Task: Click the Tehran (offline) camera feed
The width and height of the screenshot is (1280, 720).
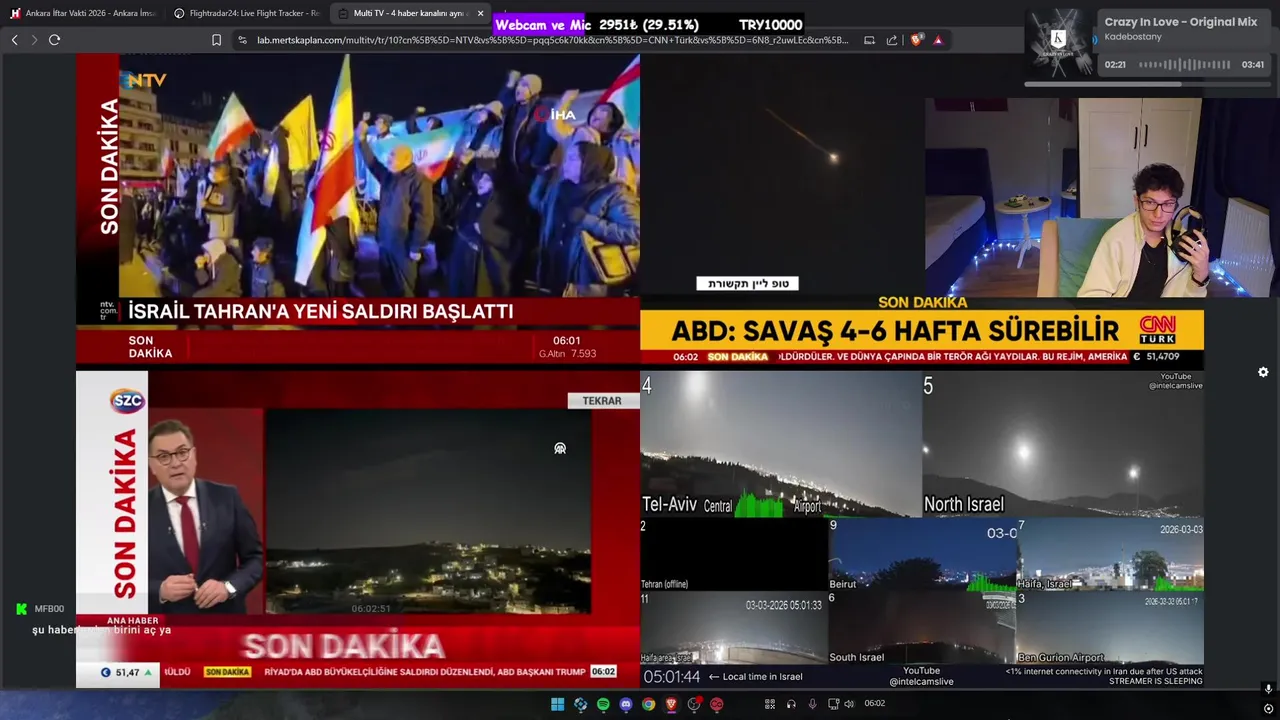Action: point(734,555)
